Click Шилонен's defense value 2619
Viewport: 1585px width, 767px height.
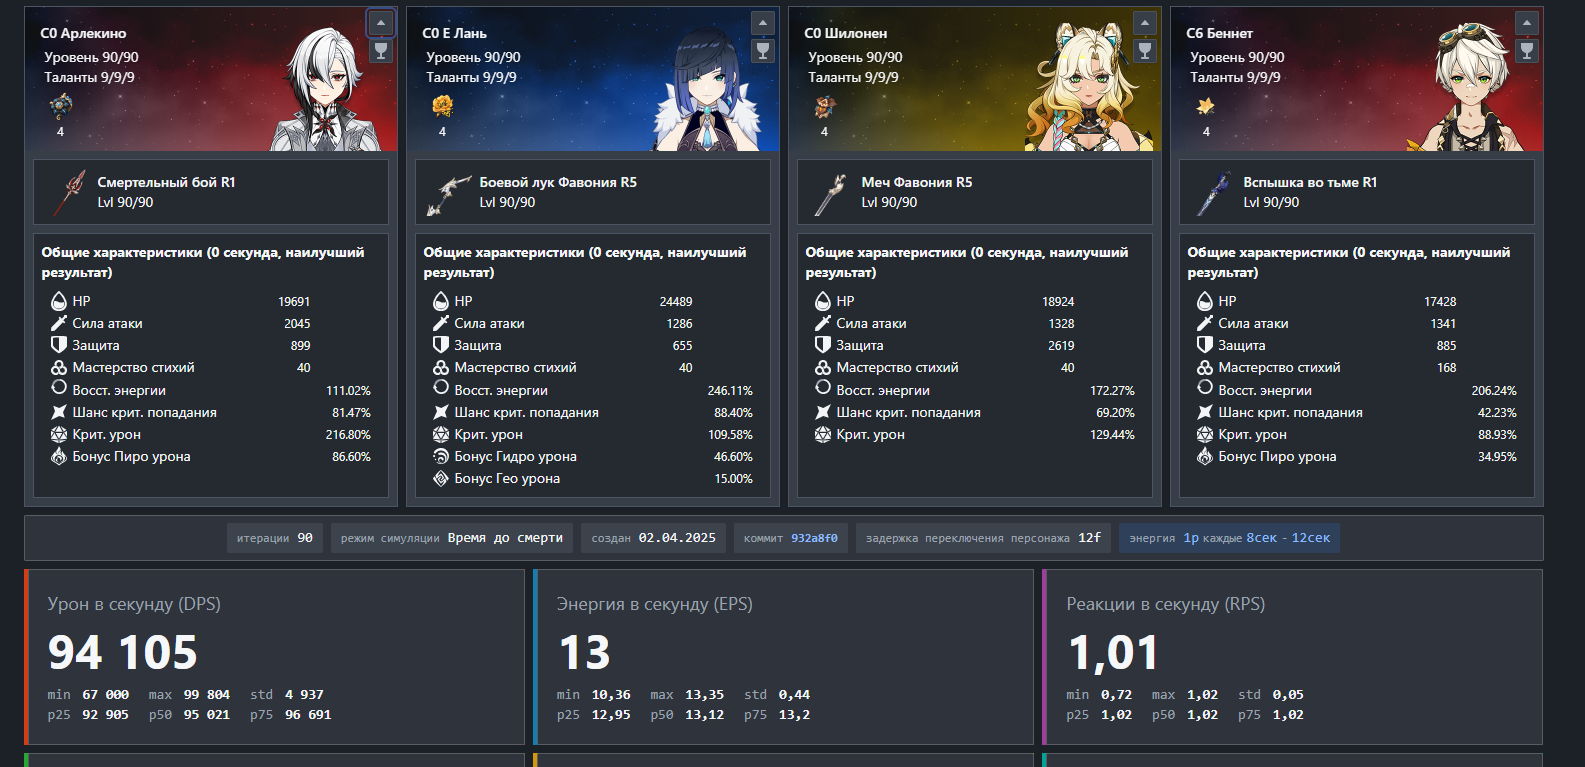[x=1061, y=345]
